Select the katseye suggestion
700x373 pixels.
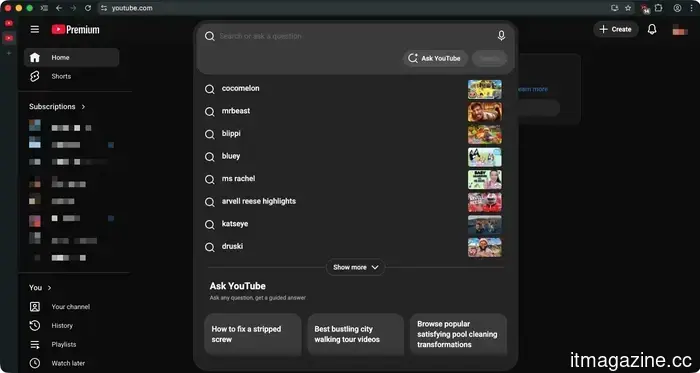[x=355, y=224]
